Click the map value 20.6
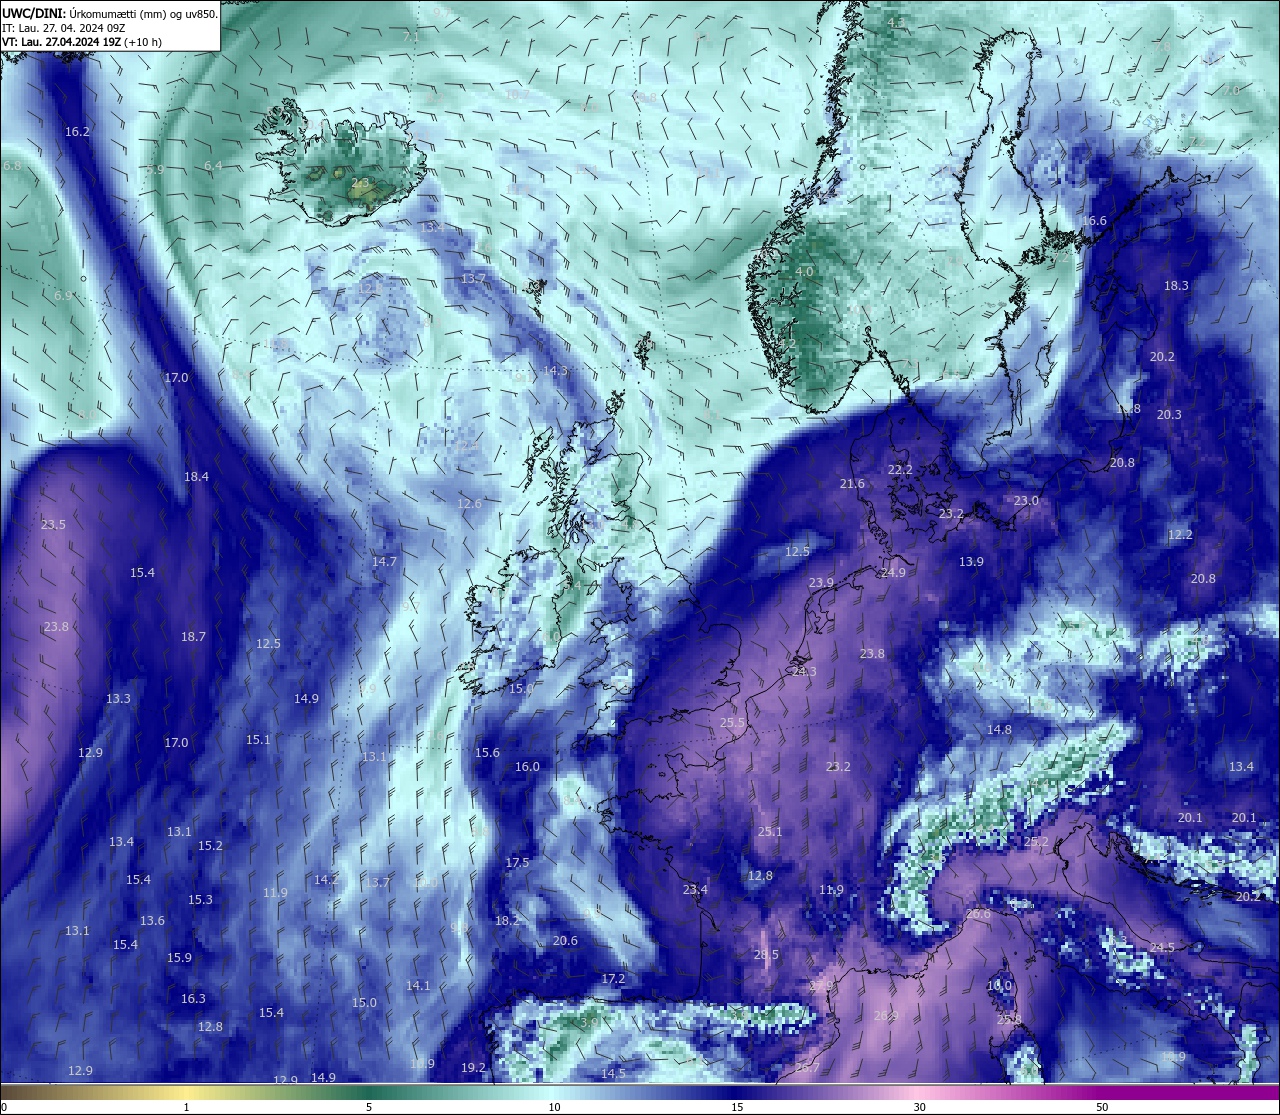Screen dimensions: 1280x1115 565,941
